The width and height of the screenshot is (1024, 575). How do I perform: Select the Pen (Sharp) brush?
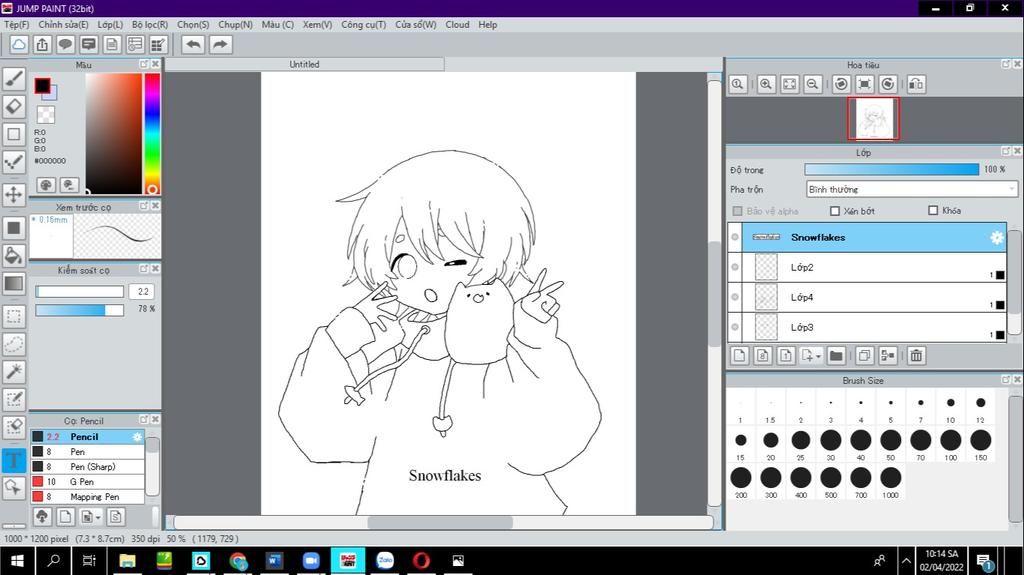87,467
